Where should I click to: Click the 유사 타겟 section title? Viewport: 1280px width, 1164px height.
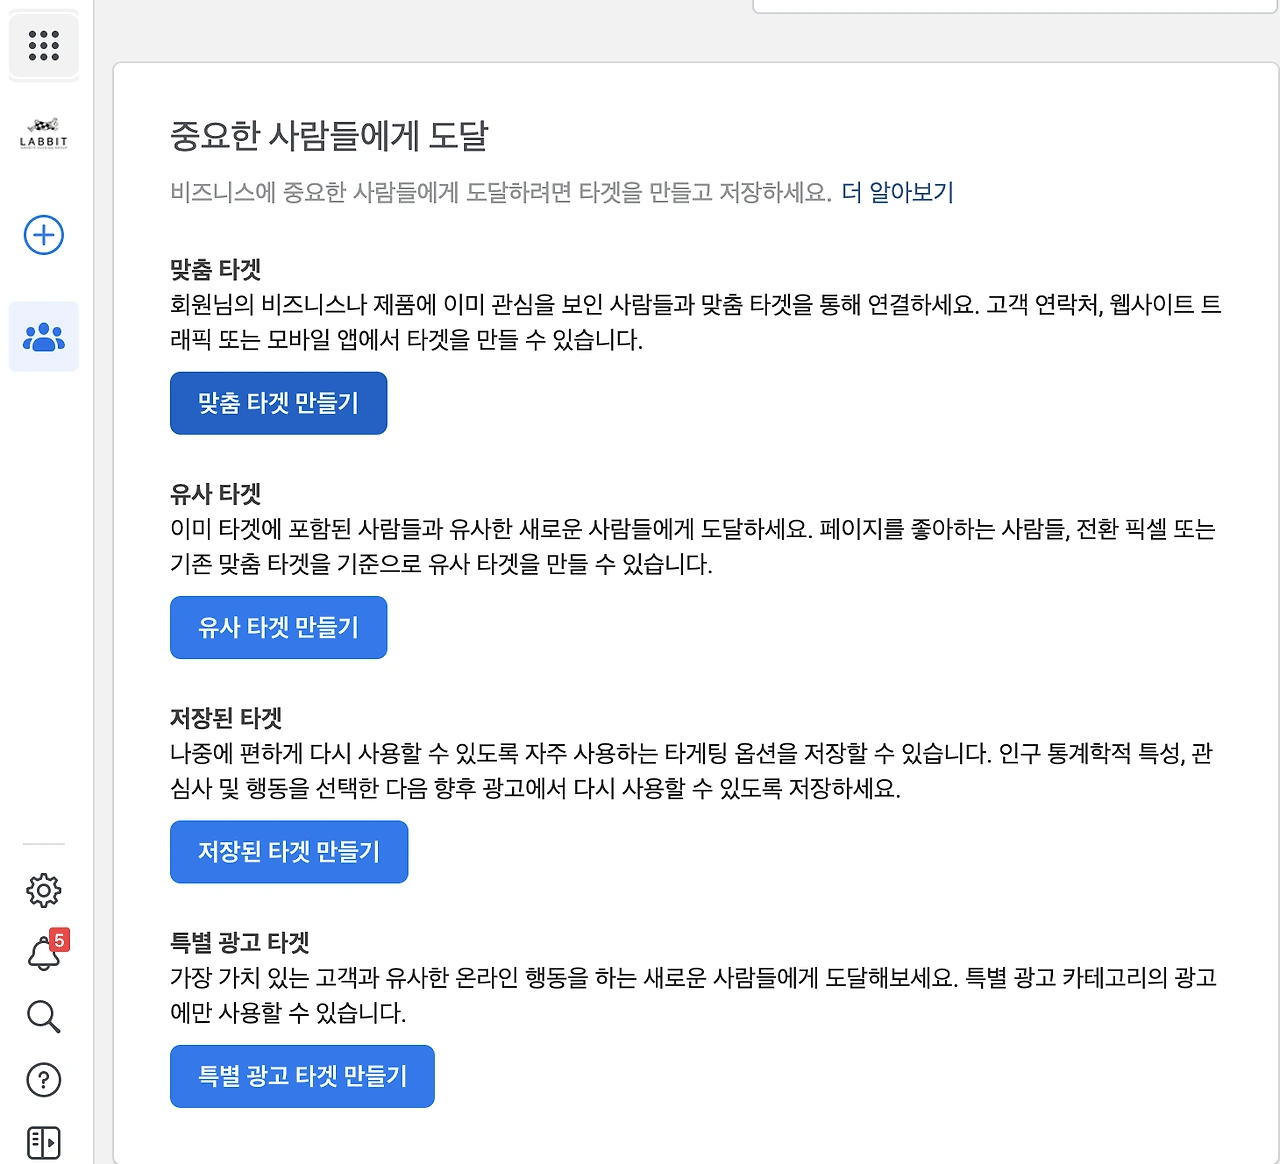216,494
